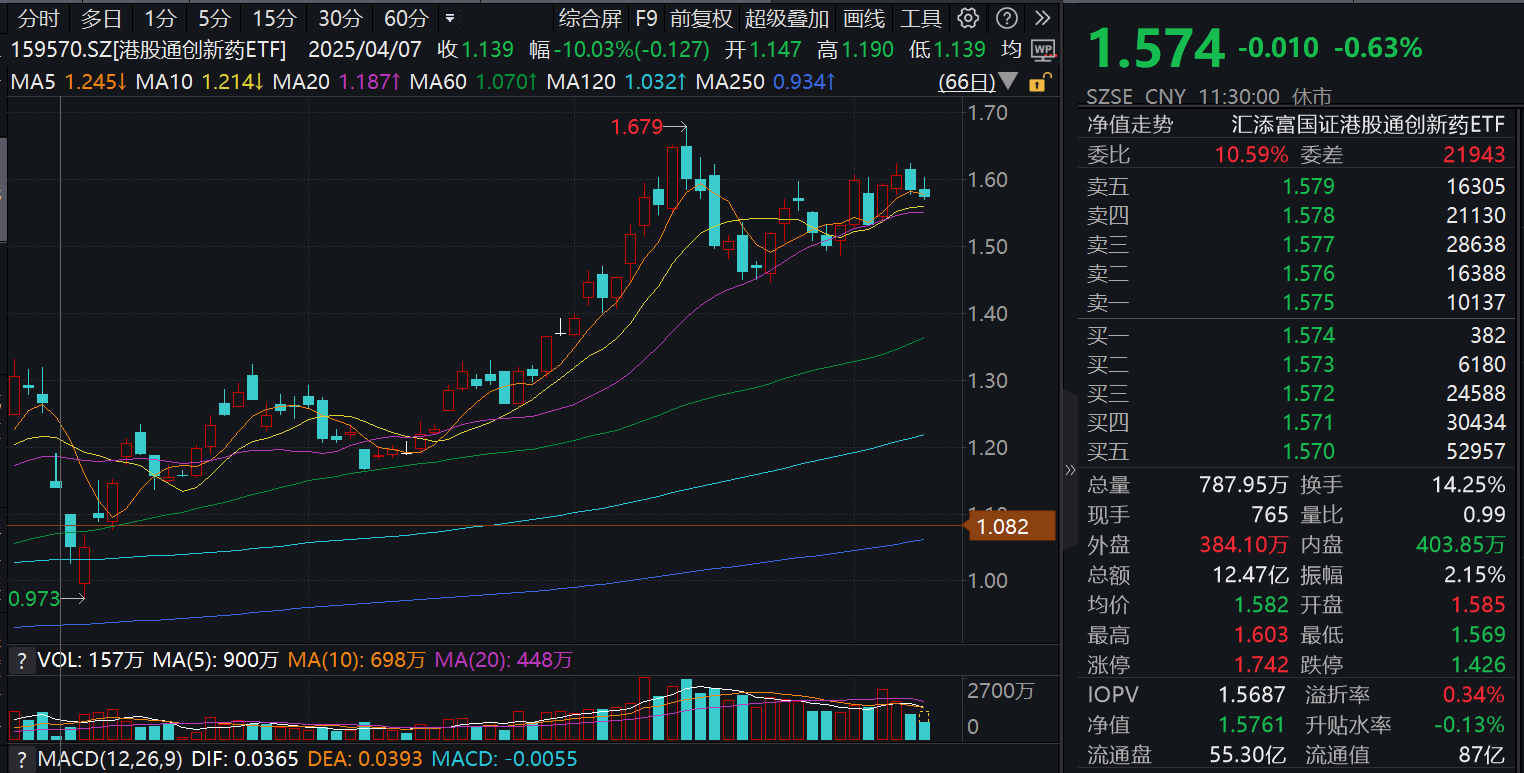
Task: Switch to the 分时 intraday tab
Action: click(x=38, y=18)
